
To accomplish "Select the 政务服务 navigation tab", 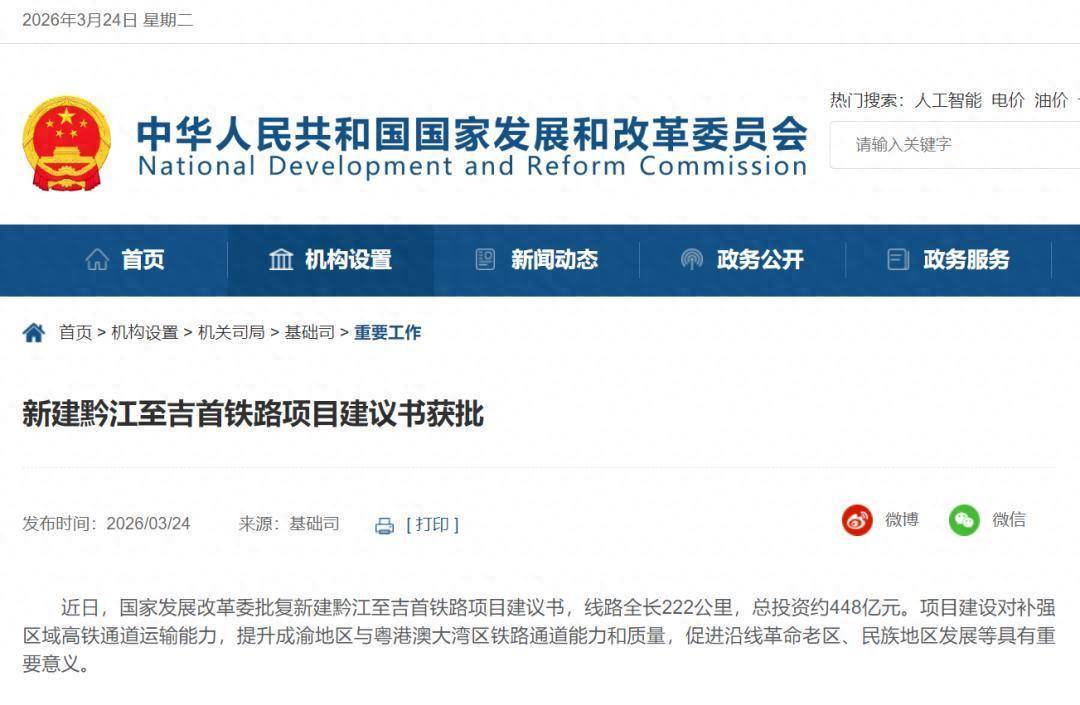I will pyautogui.click(x=966, y=260).
